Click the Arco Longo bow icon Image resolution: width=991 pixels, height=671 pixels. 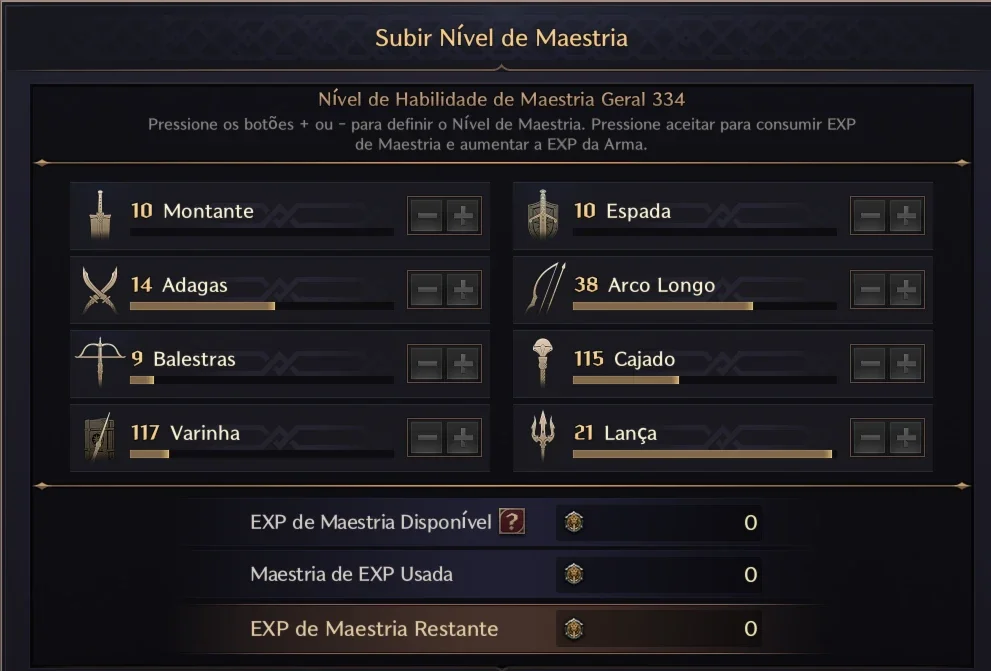coord(545,288)
